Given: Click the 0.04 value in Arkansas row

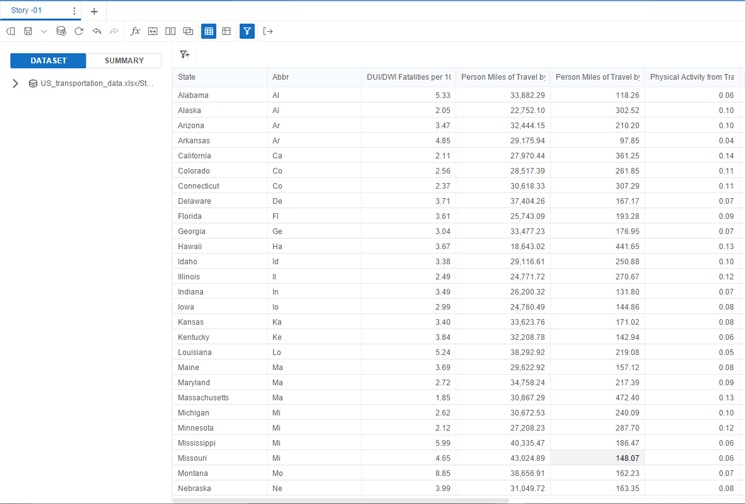Looking at the screenshot, I should tap(692, 141).
